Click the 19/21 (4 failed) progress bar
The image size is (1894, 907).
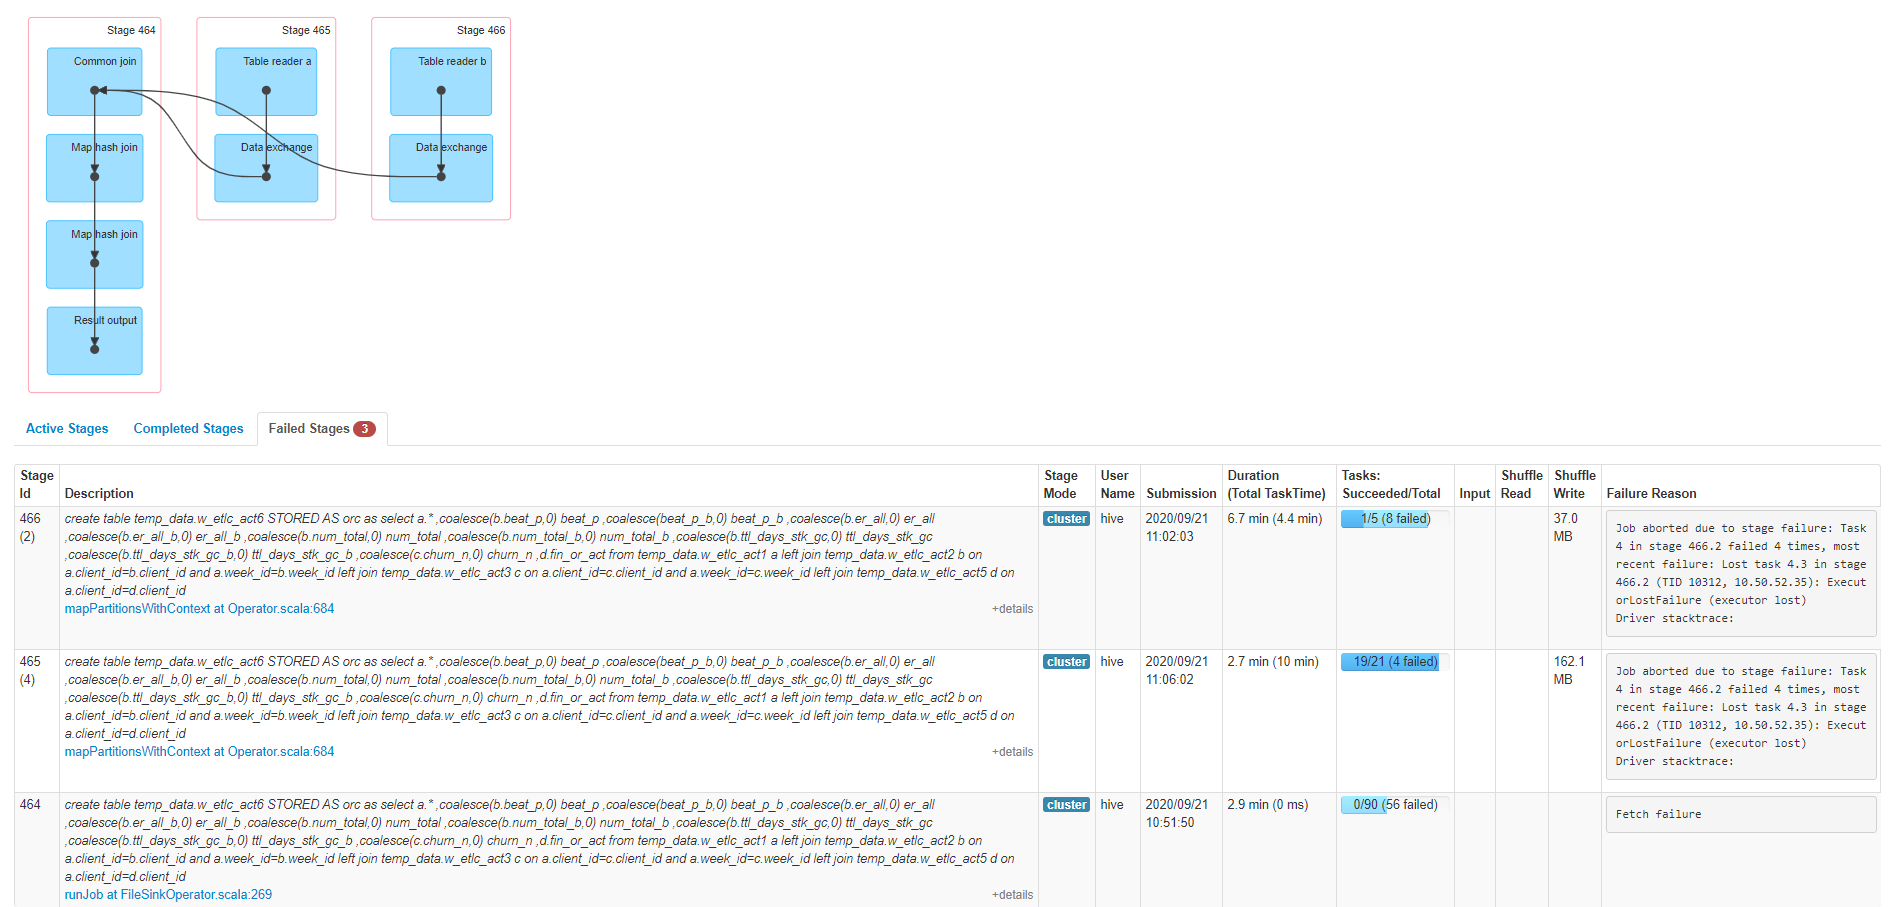(x=1394, y=662)
